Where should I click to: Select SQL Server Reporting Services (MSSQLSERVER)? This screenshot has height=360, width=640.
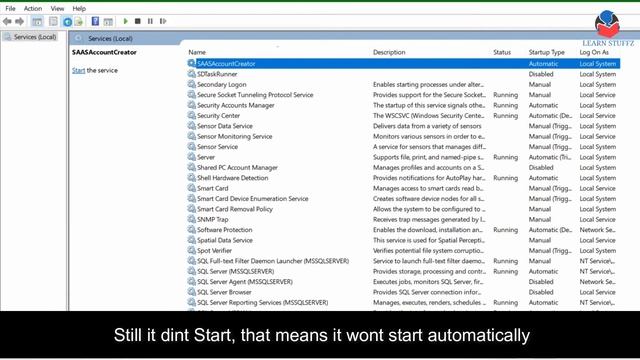click(x=262, y=303)
